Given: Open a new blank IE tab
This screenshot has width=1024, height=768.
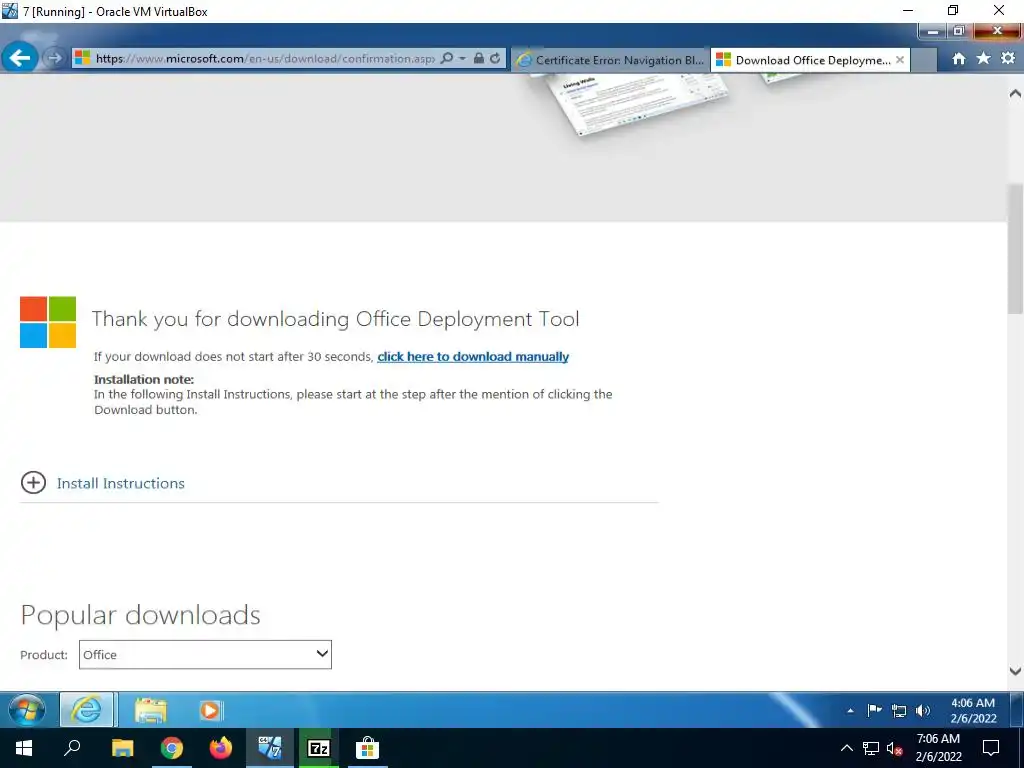Looking at the screenshot, I should point(923,60).
